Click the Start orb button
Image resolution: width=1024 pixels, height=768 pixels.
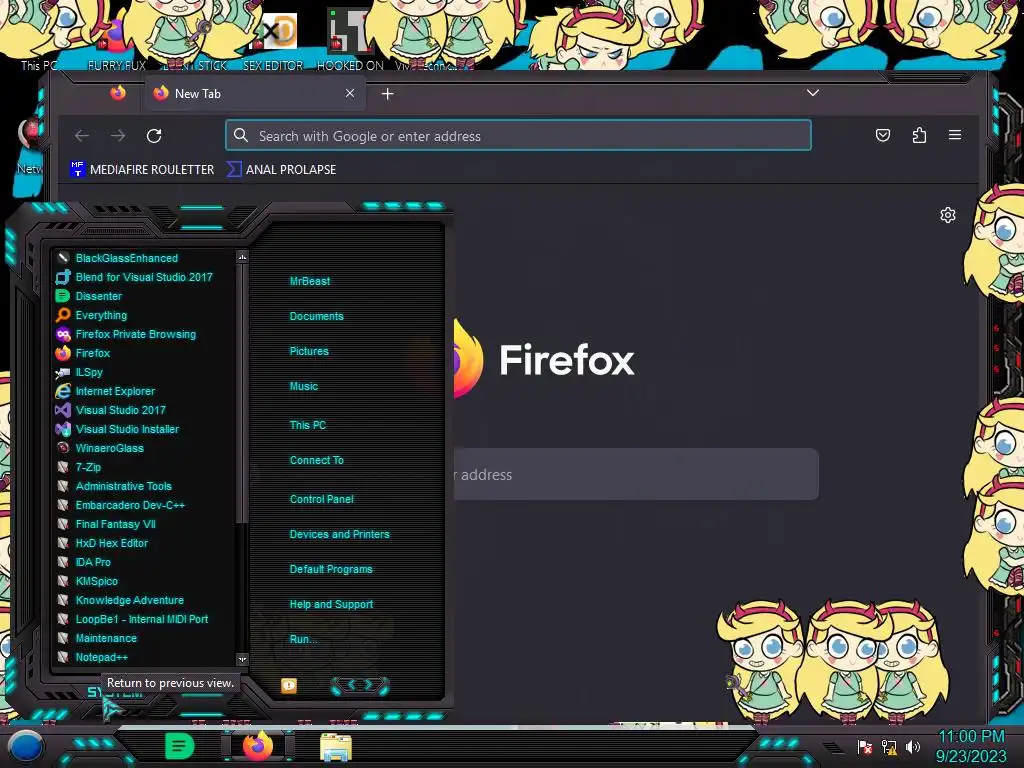(25, 746)
